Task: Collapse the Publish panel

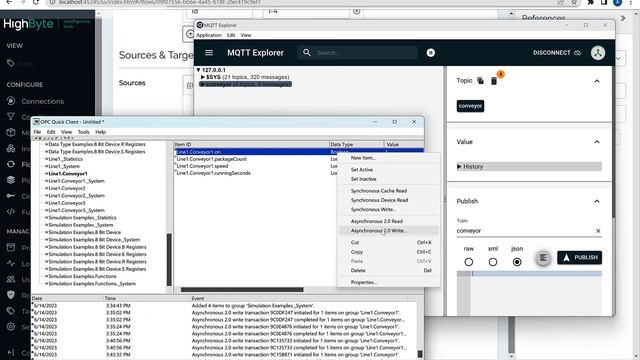Action: [x=597, y=201]
